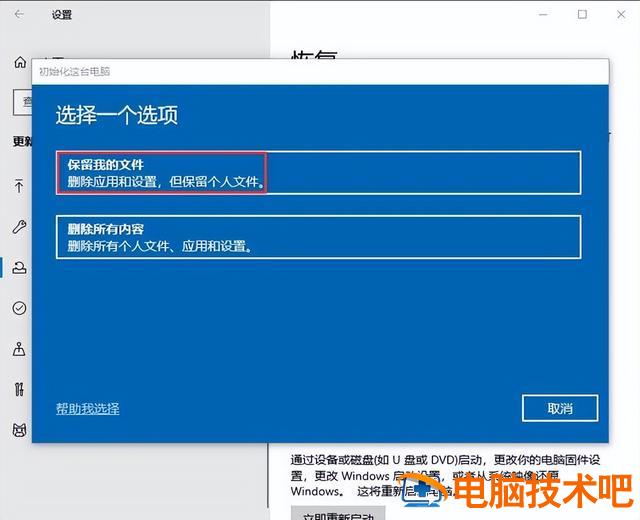Click the 设置 window title text
Screen dimensions: 640x520
pyautogui.click(x=62, y=15)
